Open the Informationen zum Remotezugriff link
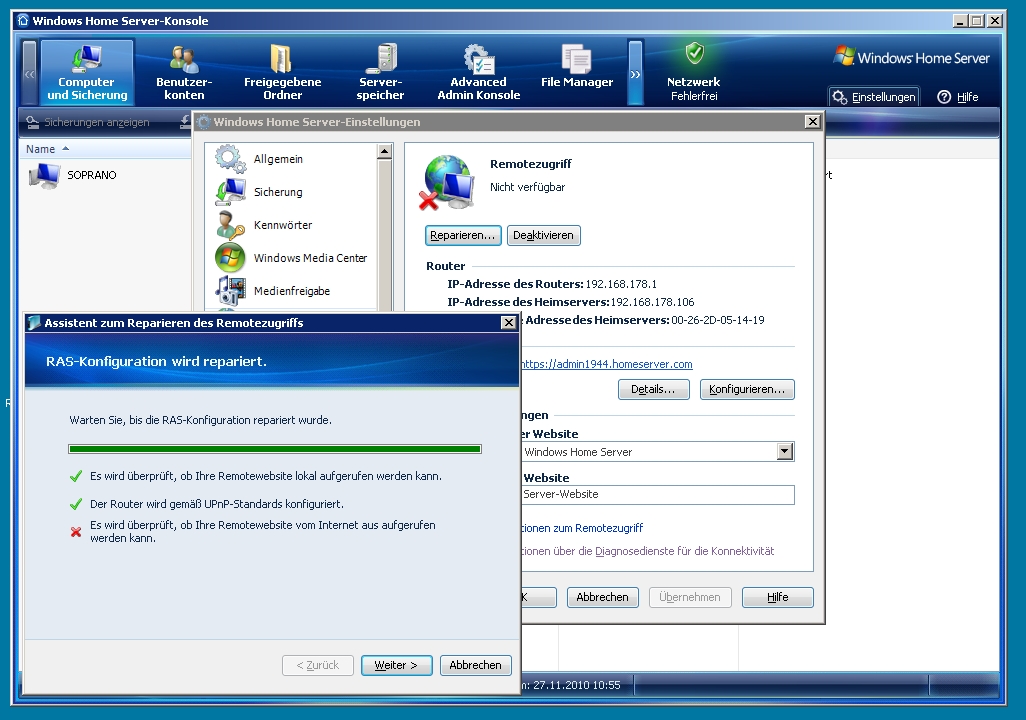The image size is (1026, 720). (x=582, y=528)
